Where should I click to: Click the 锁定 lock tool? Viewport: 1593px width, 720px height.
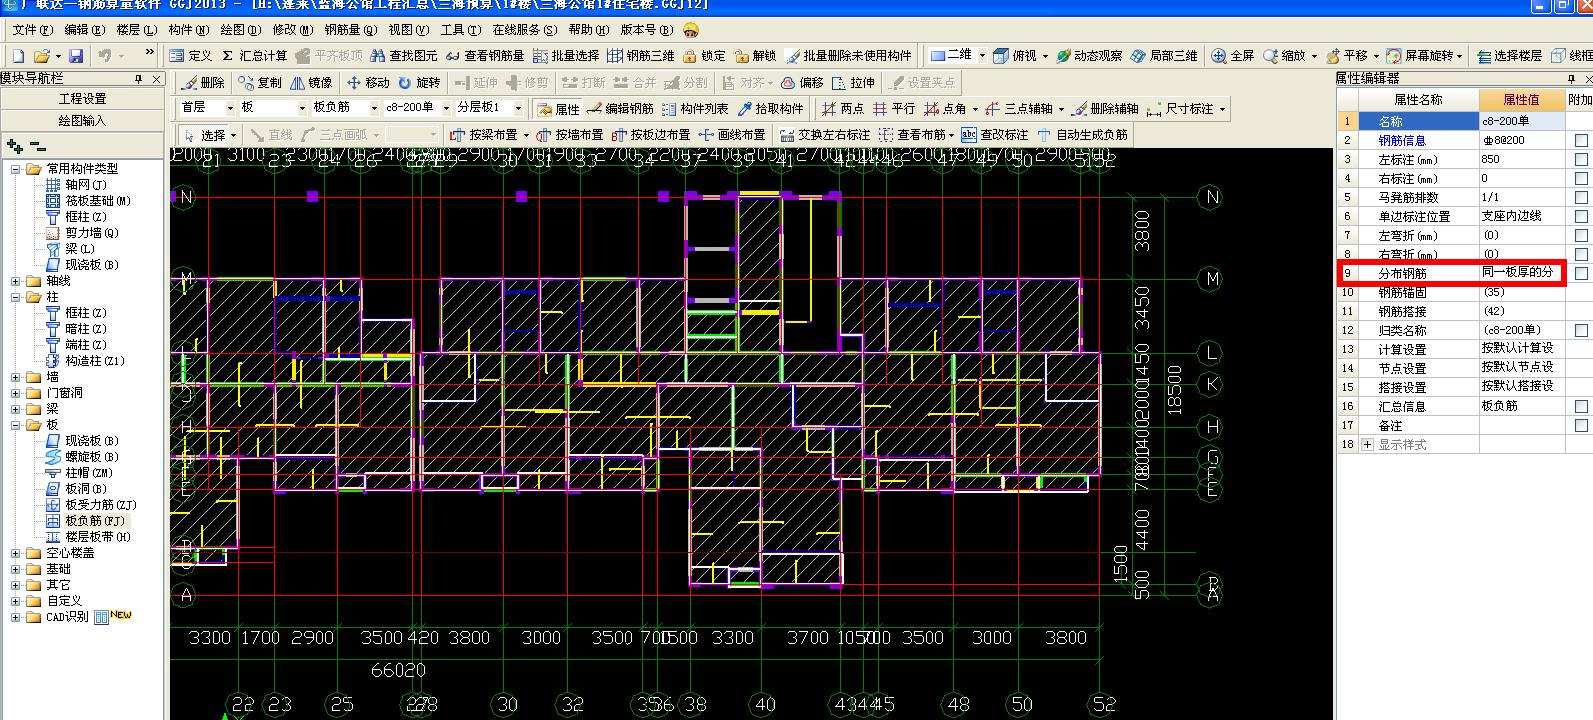704,56
